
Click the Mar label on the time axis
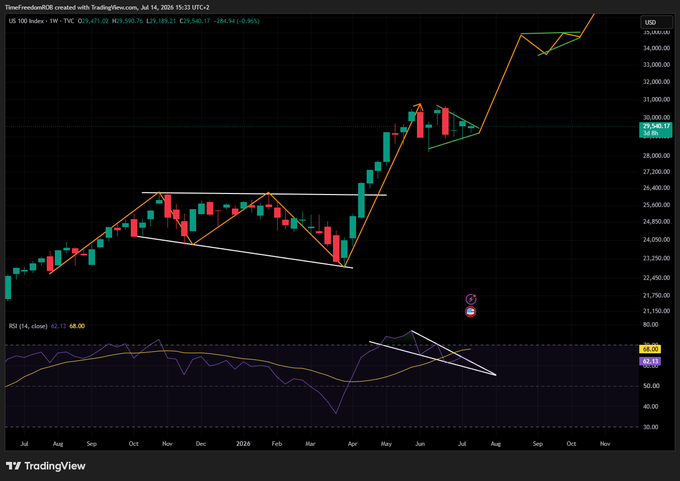[311, 444]
